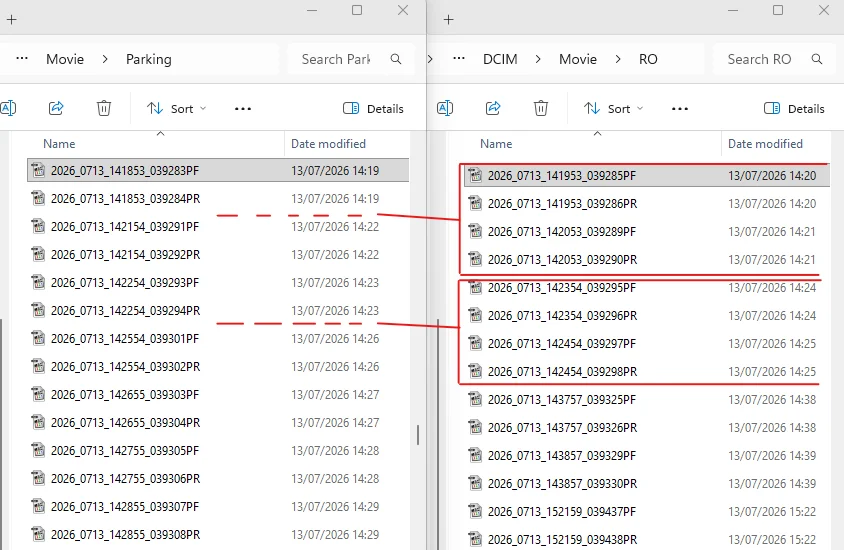The image size is (844, 550).
Task: Select file 2026_0713_142855_039308PR
Action: pyautogui.click(x=218, y=534)
